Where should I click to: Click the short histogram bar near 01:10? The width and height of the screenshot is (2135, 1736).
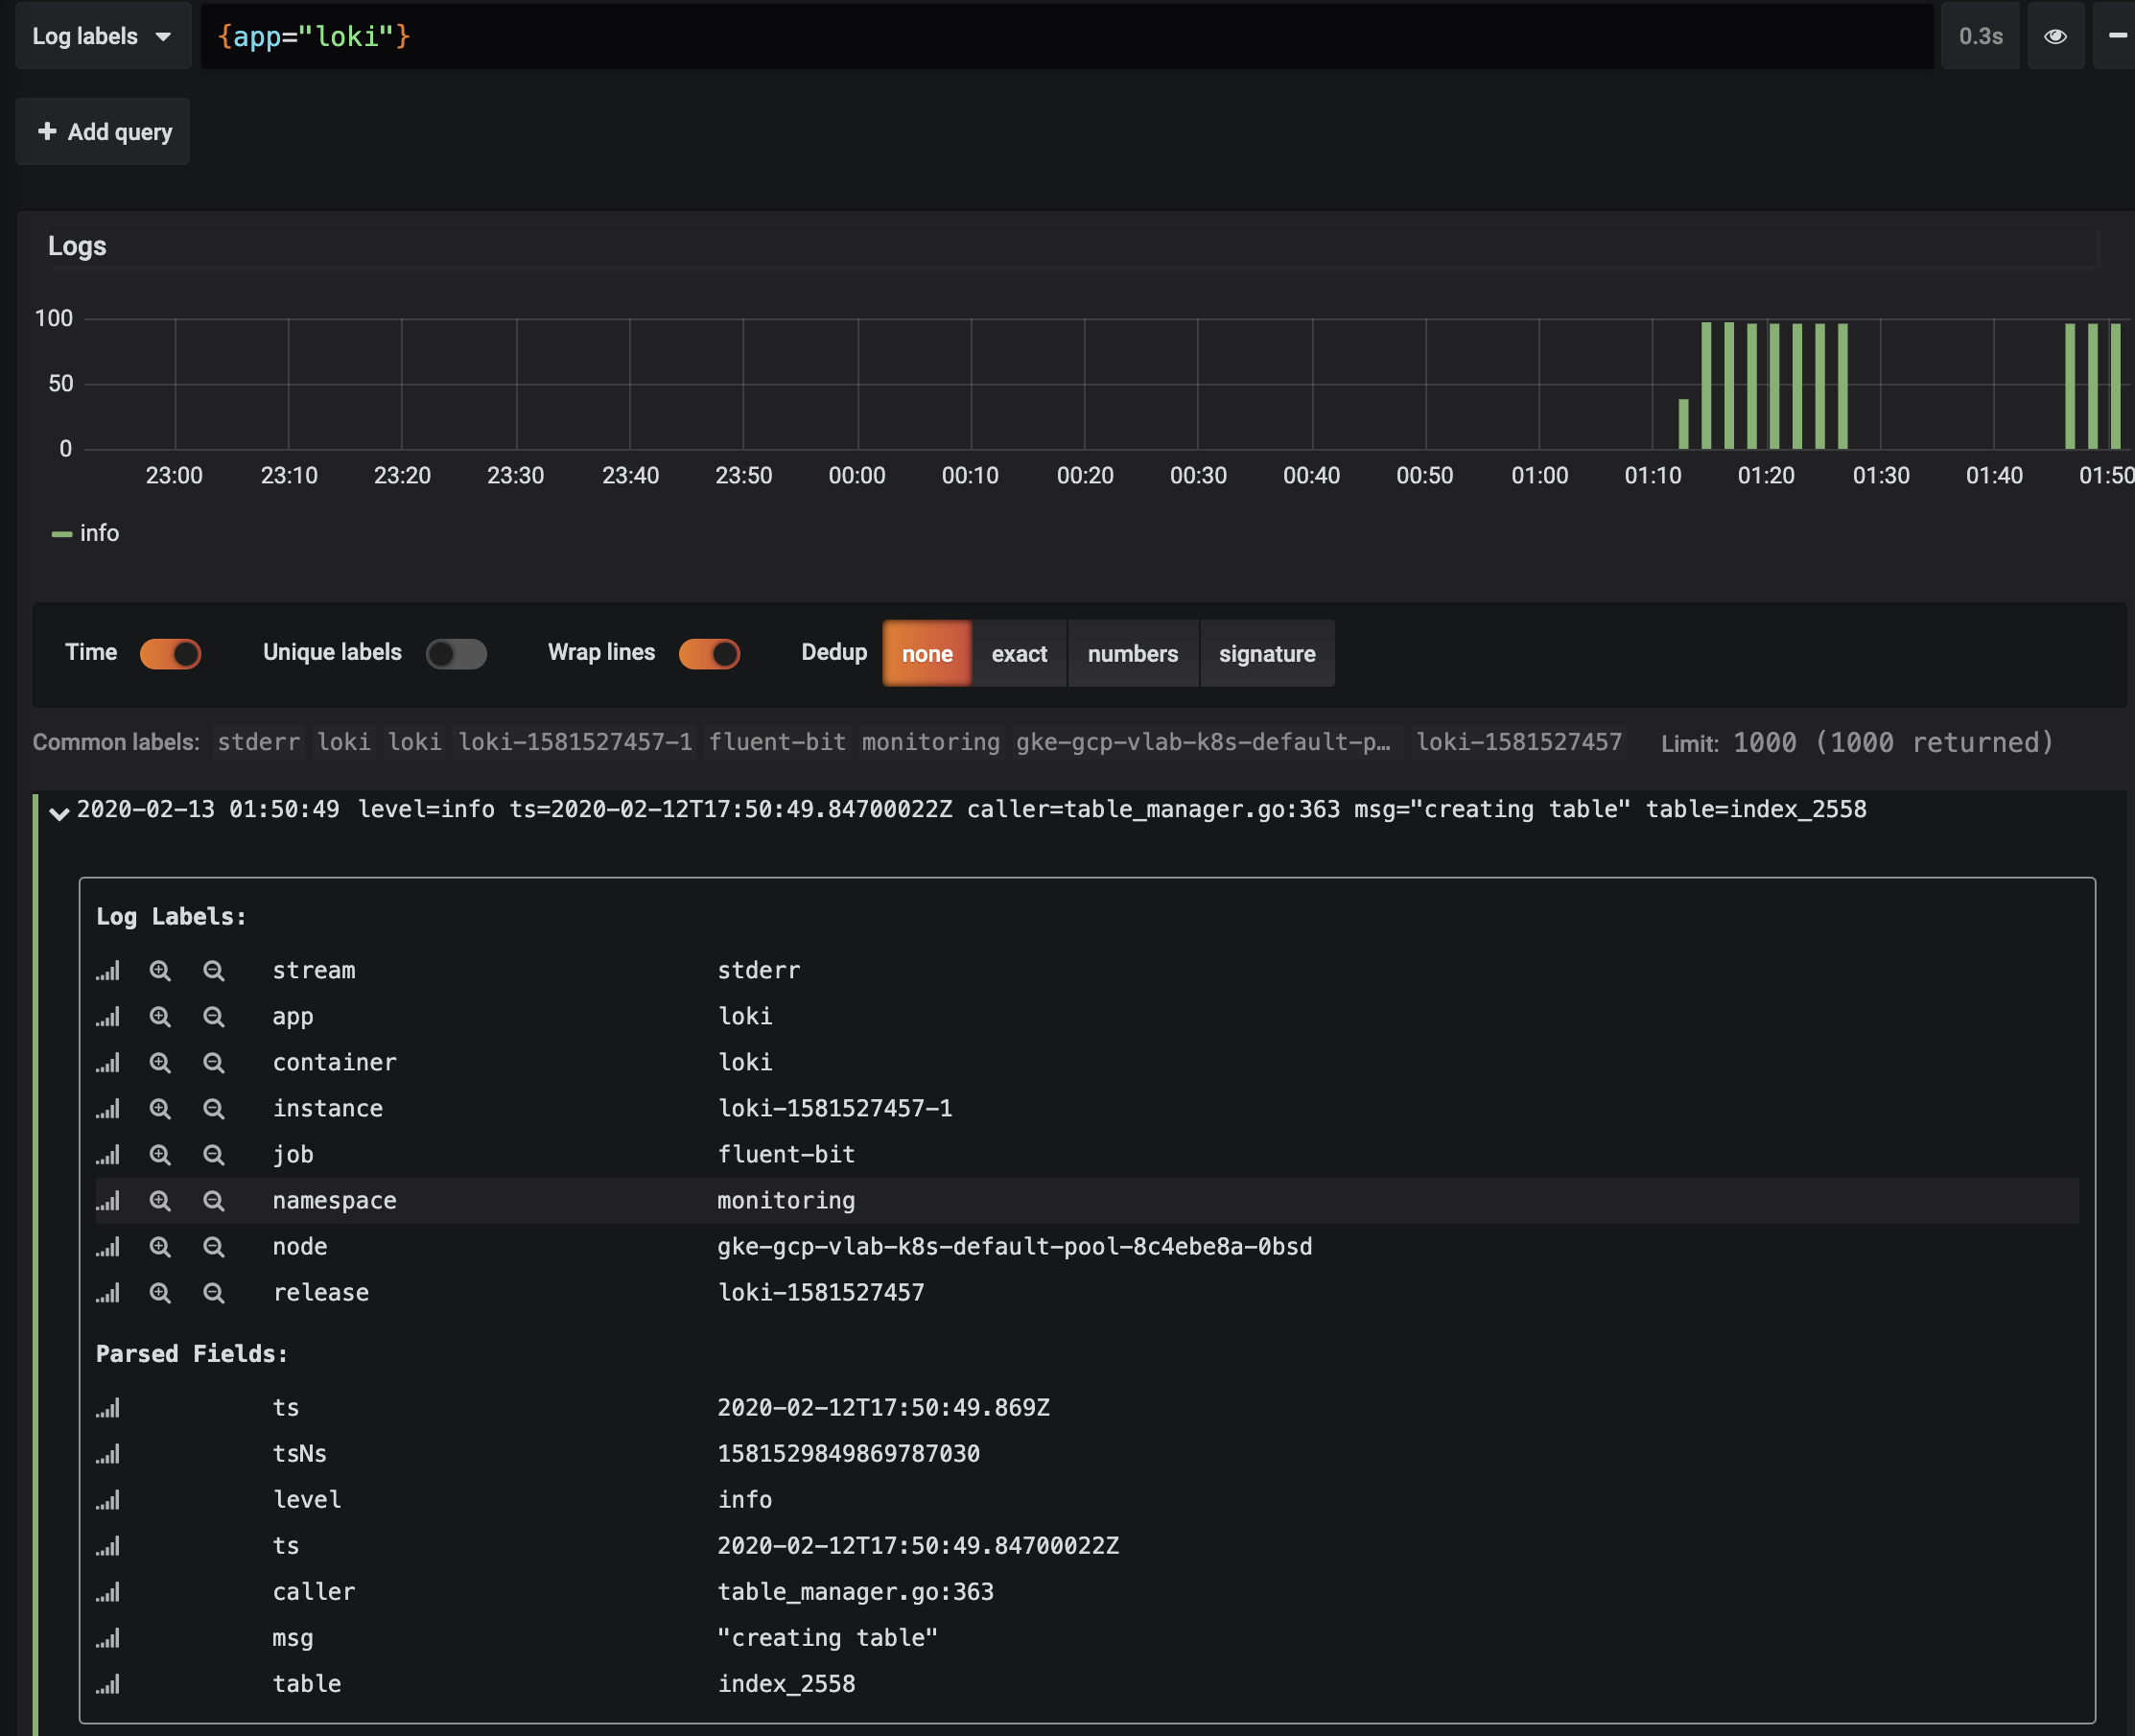(1683, 424)
